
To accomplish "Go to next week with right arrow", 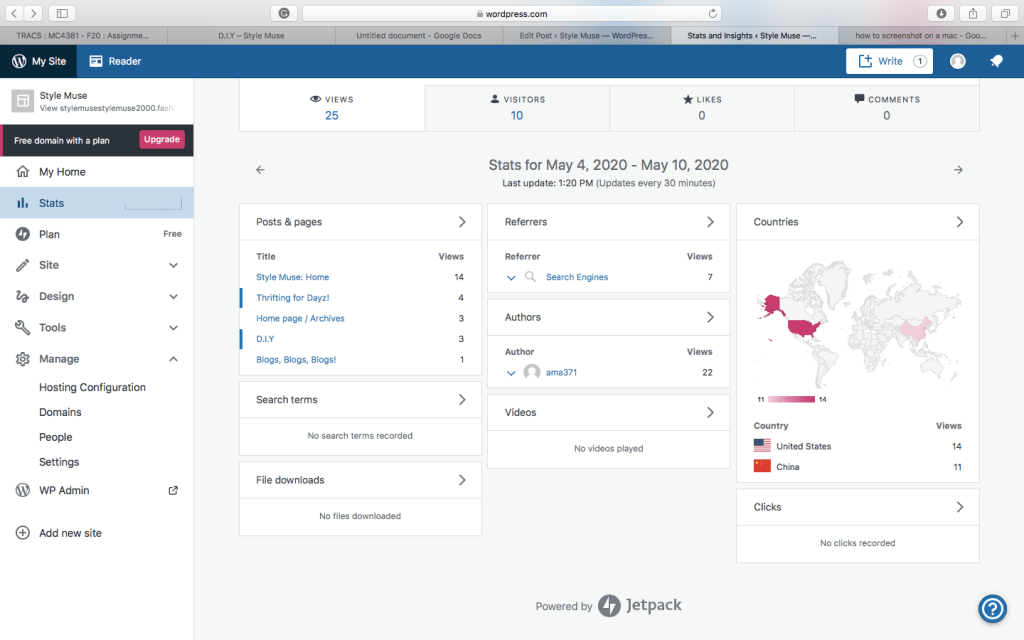I will point(958,170).
